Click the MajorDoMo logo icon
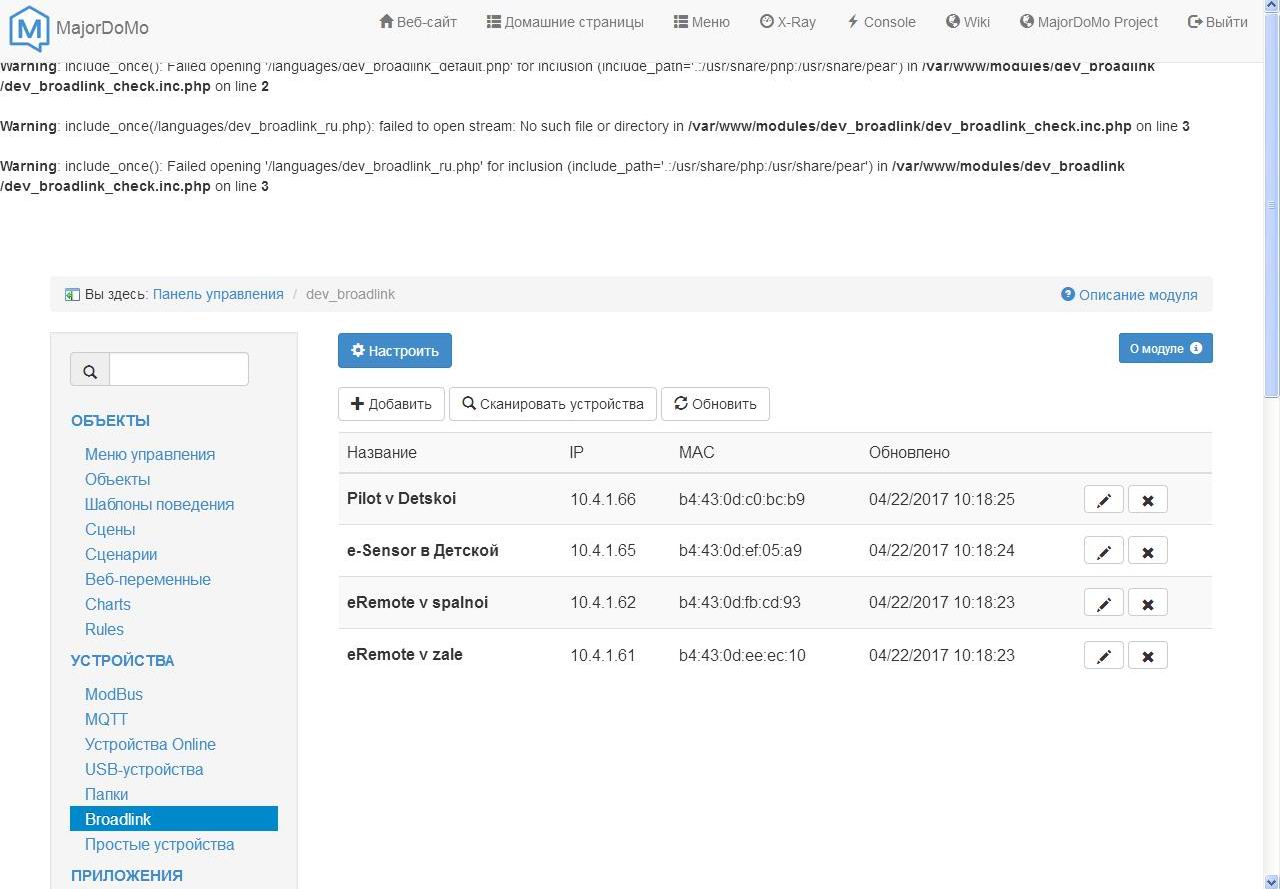1280x889 pixels. point(29,28)
